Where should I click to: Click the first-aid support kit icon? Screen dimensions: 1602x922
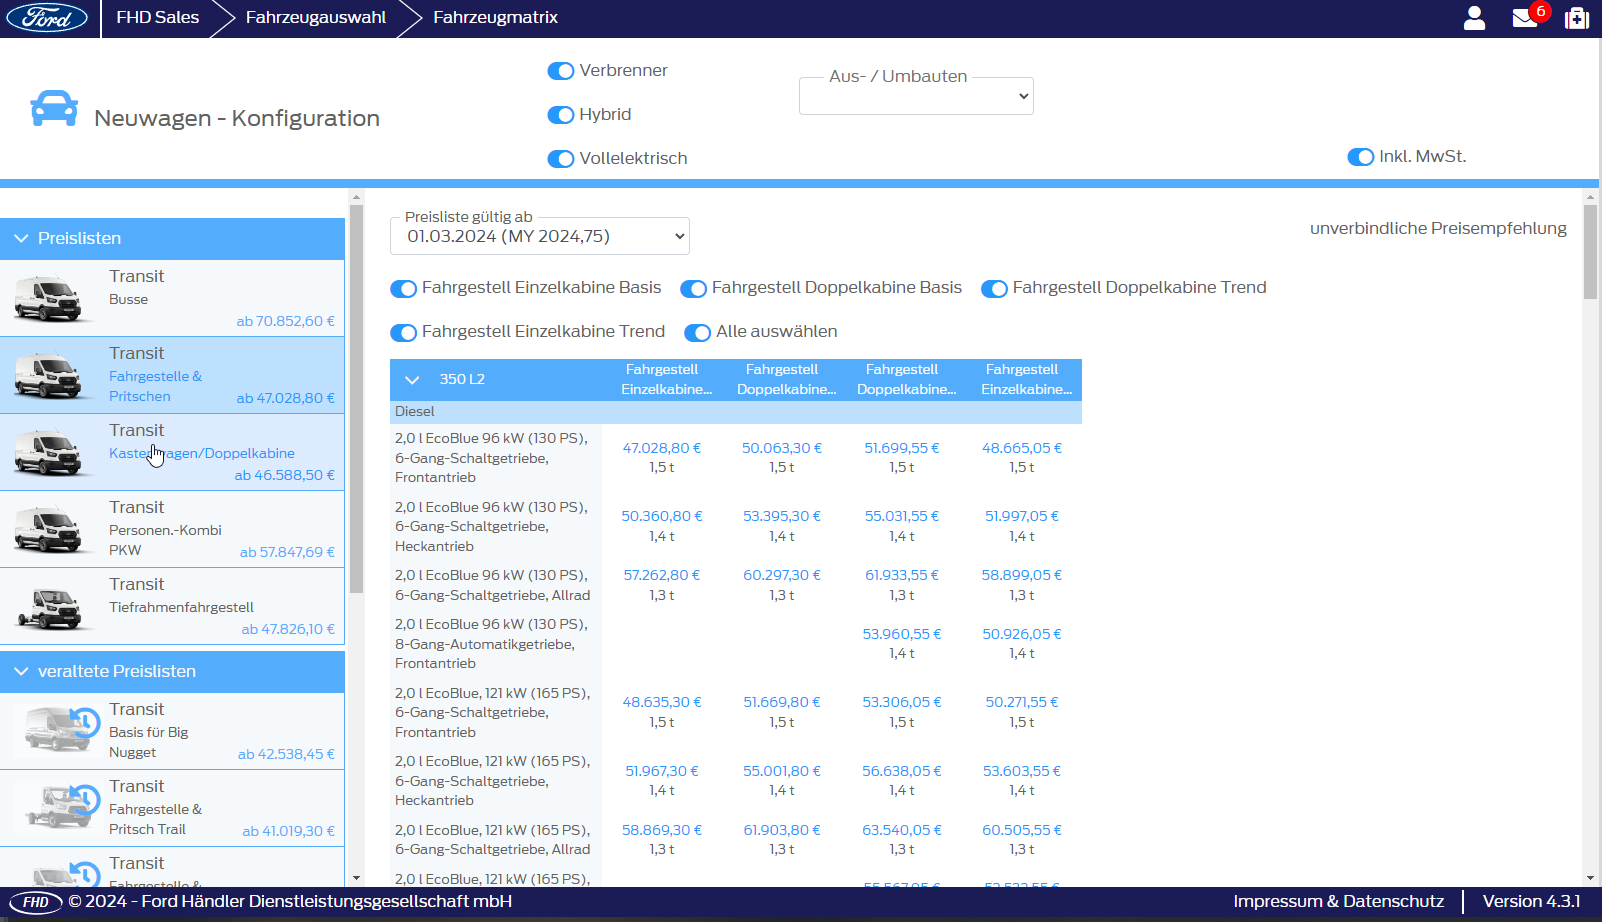pos(1577,18)
